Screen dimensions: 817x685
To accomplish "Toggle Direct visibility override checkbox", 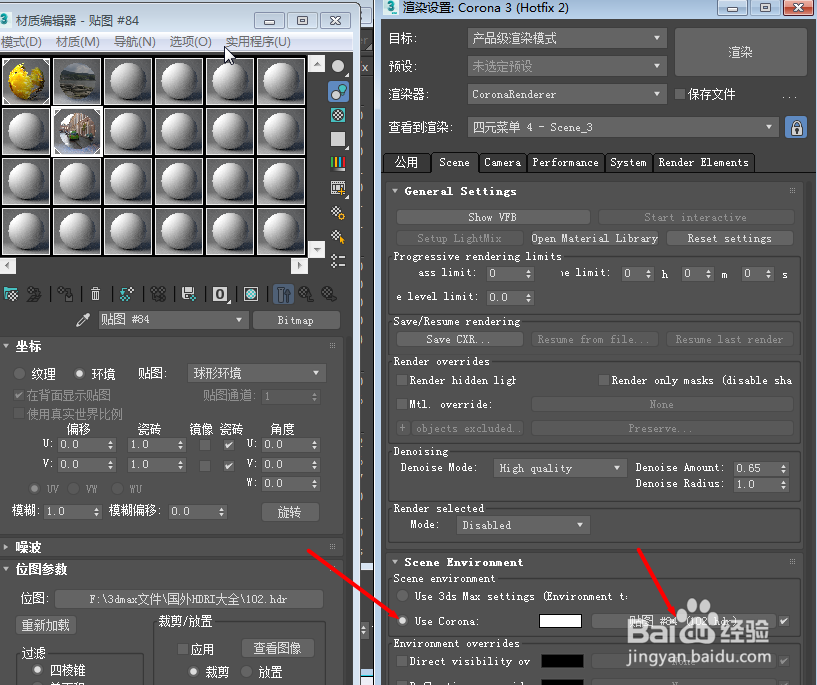I will click(x=402, y=661).
